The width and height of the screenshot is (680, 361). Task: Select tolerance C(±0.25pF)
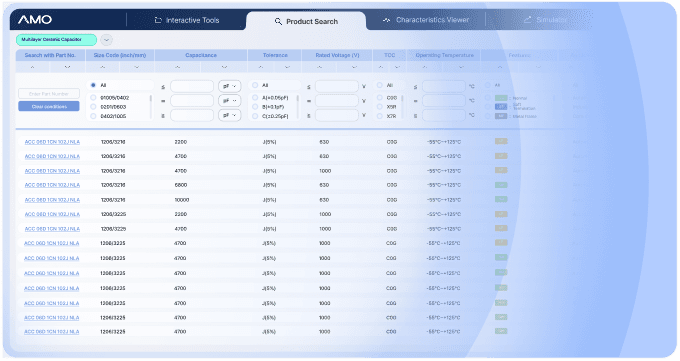click(255, 116)
